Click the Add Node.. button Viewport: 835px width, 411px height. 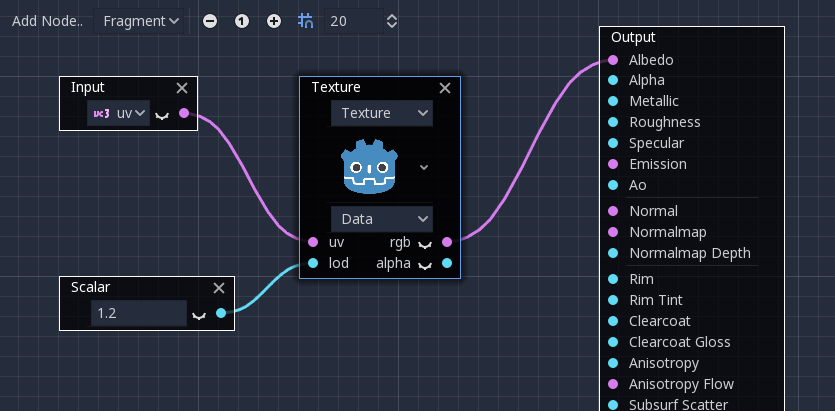[47, 21]
